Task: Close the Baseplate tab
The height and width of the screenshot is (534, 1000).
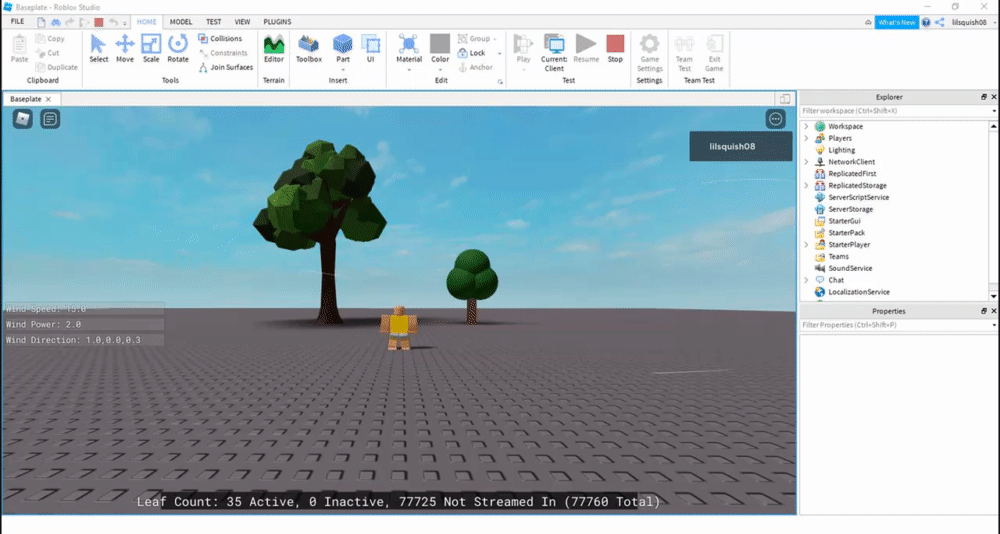Action: 48,100
